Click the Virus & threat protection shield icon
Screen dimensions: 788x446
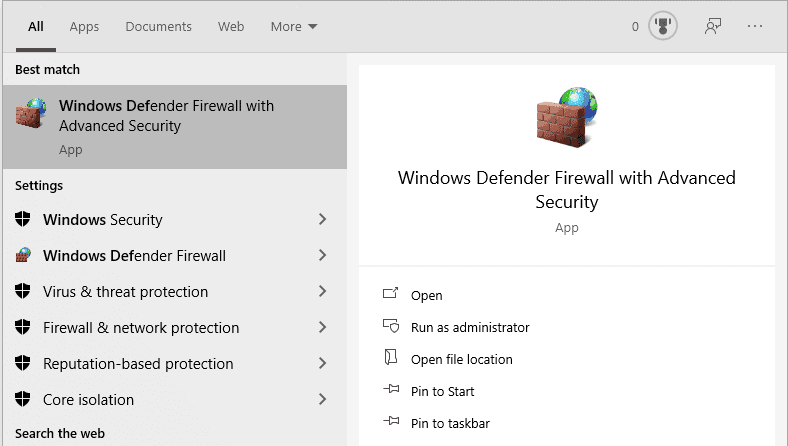23,291
